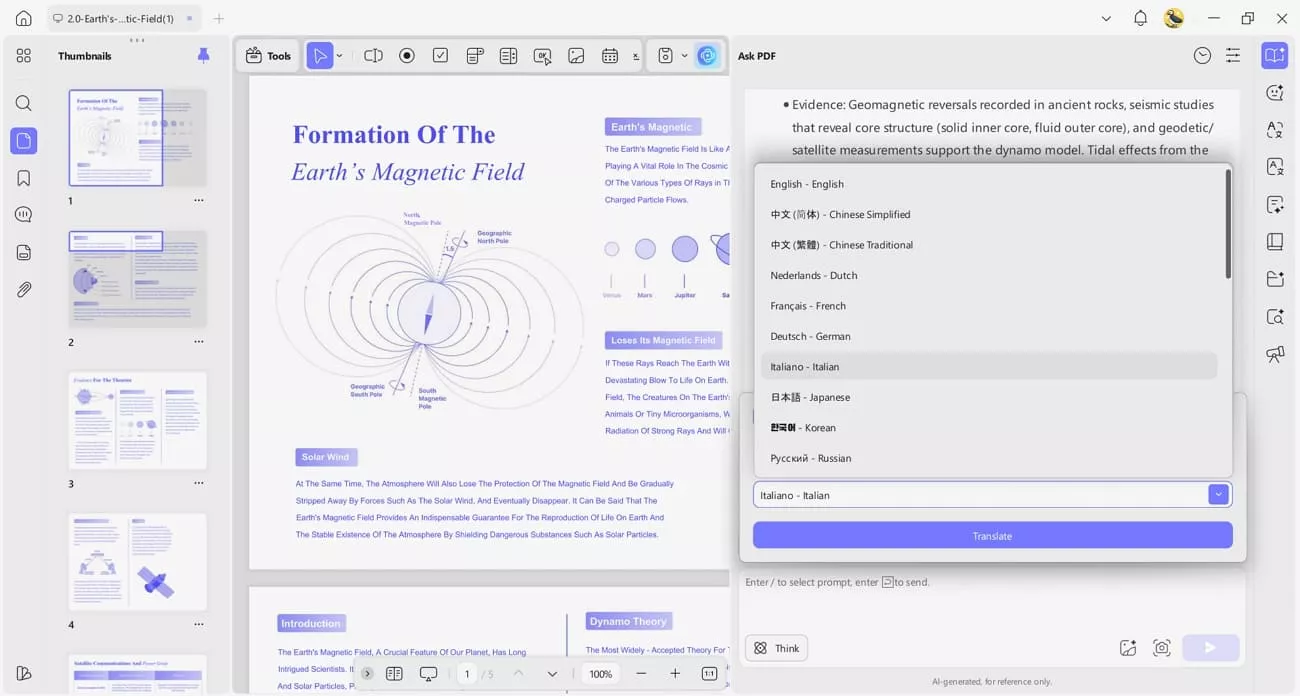
Task: Choose Chinese Simplified language
Action: click(989, 214)
